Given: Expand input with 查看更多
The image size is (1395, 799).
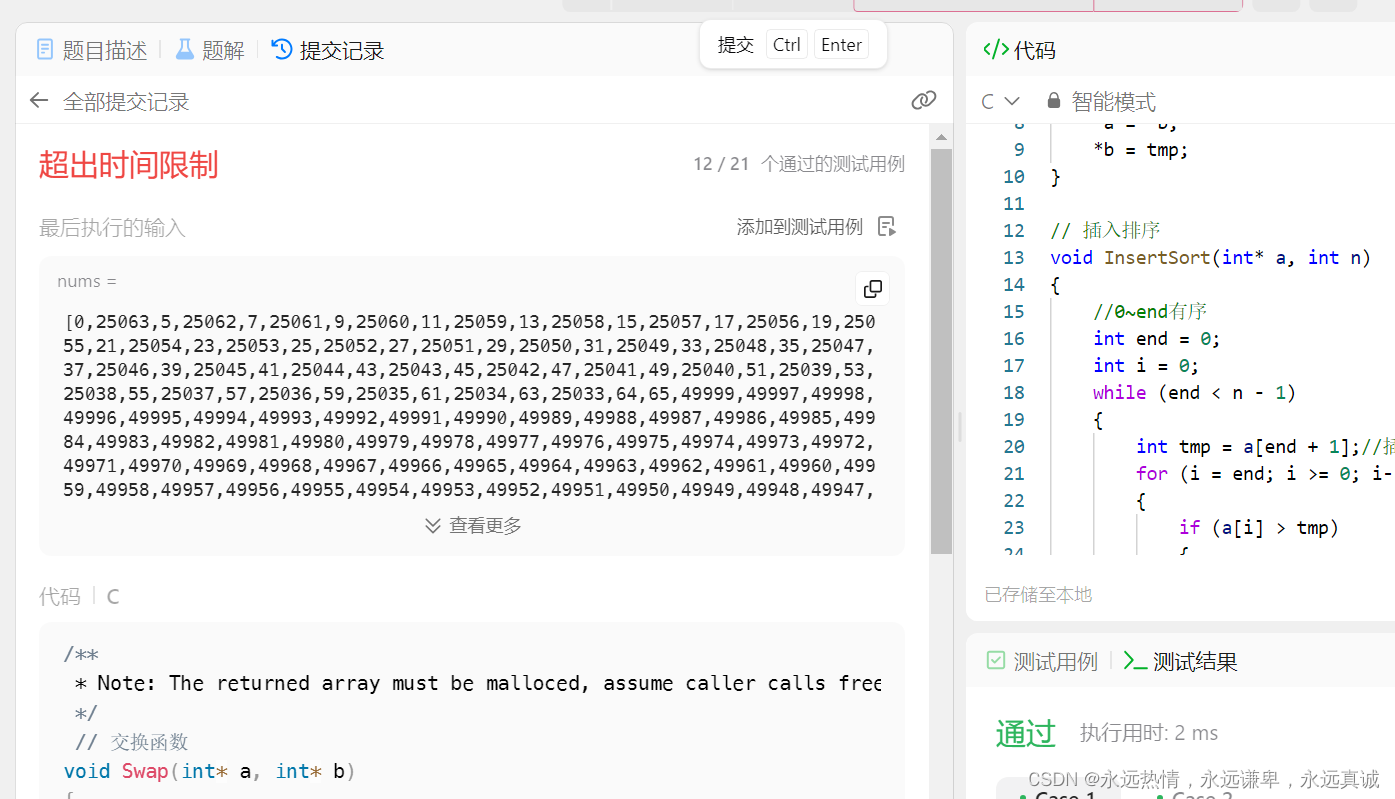Looking at the screenshot, I should pyautogui.click(x=473, y=525).
